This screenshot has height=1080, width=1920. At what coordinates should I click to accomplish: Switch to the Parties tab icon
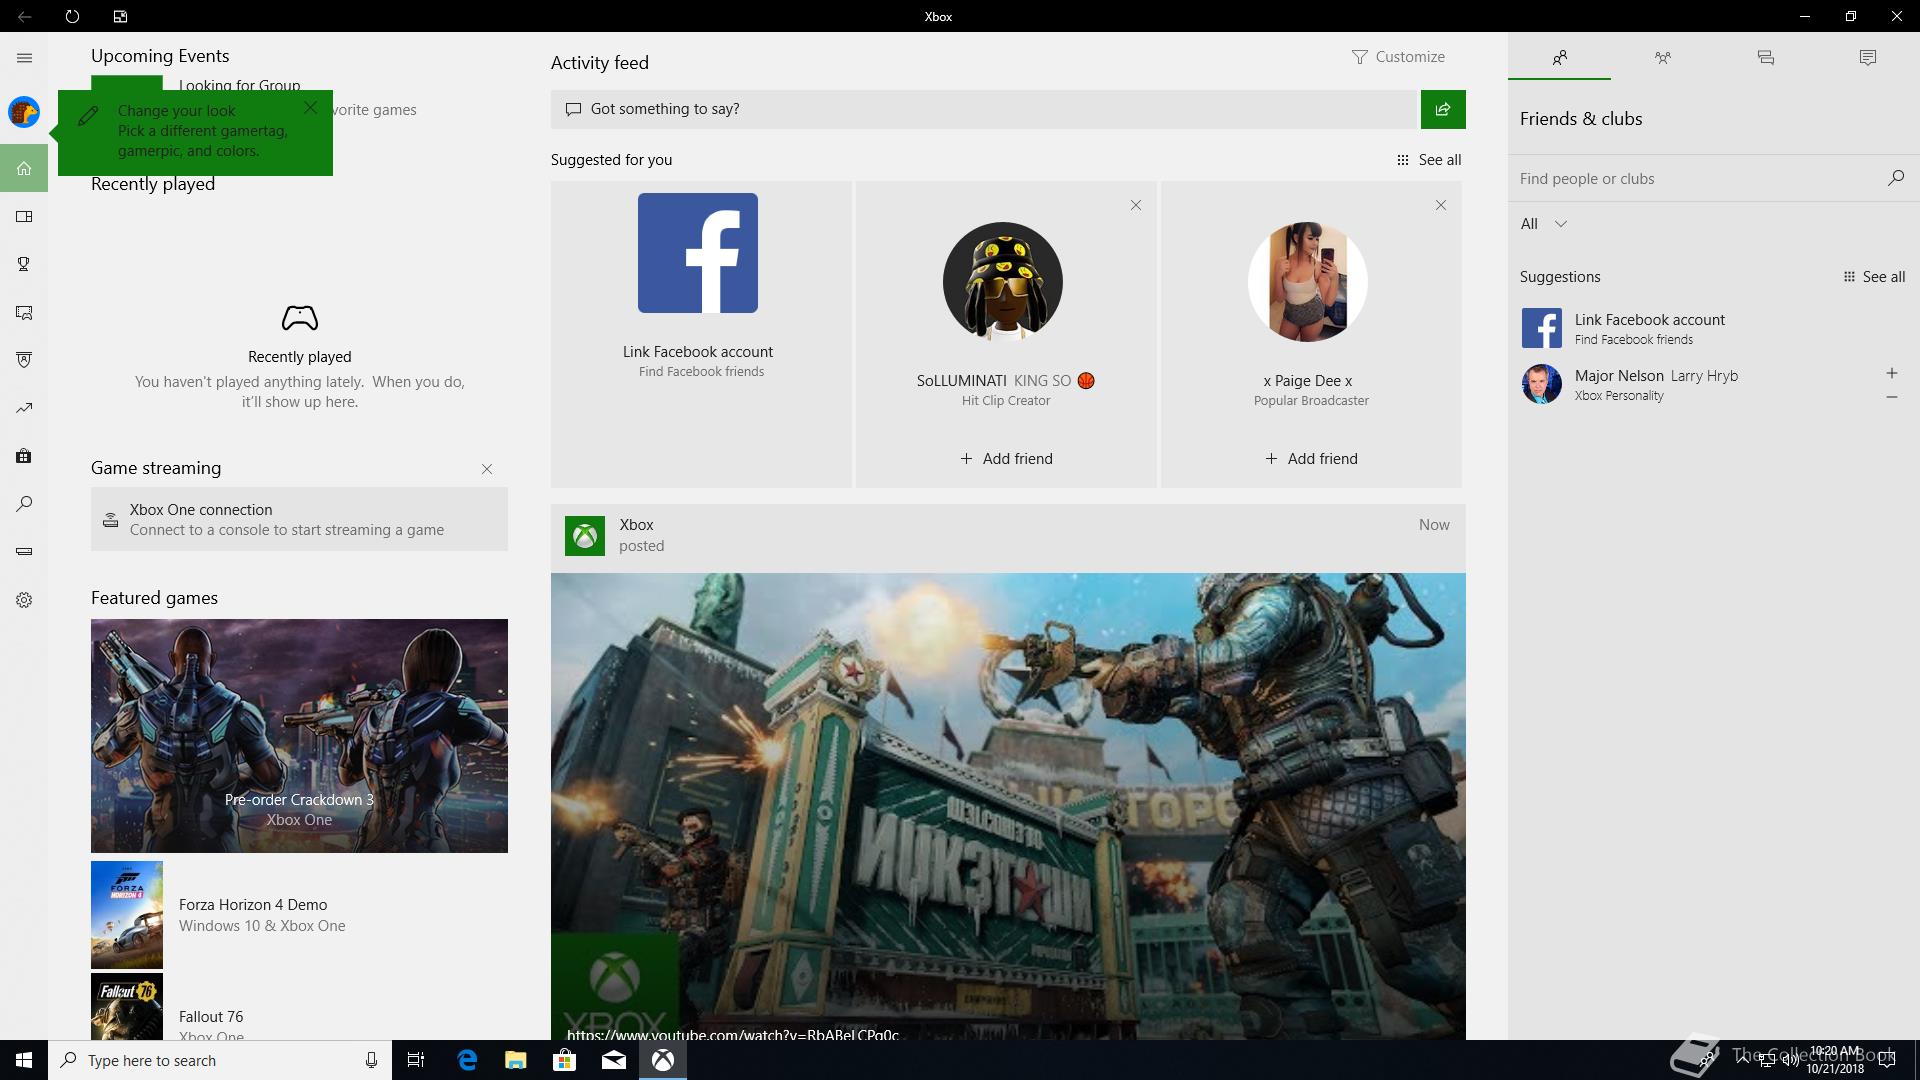(x=1662, y=58)
